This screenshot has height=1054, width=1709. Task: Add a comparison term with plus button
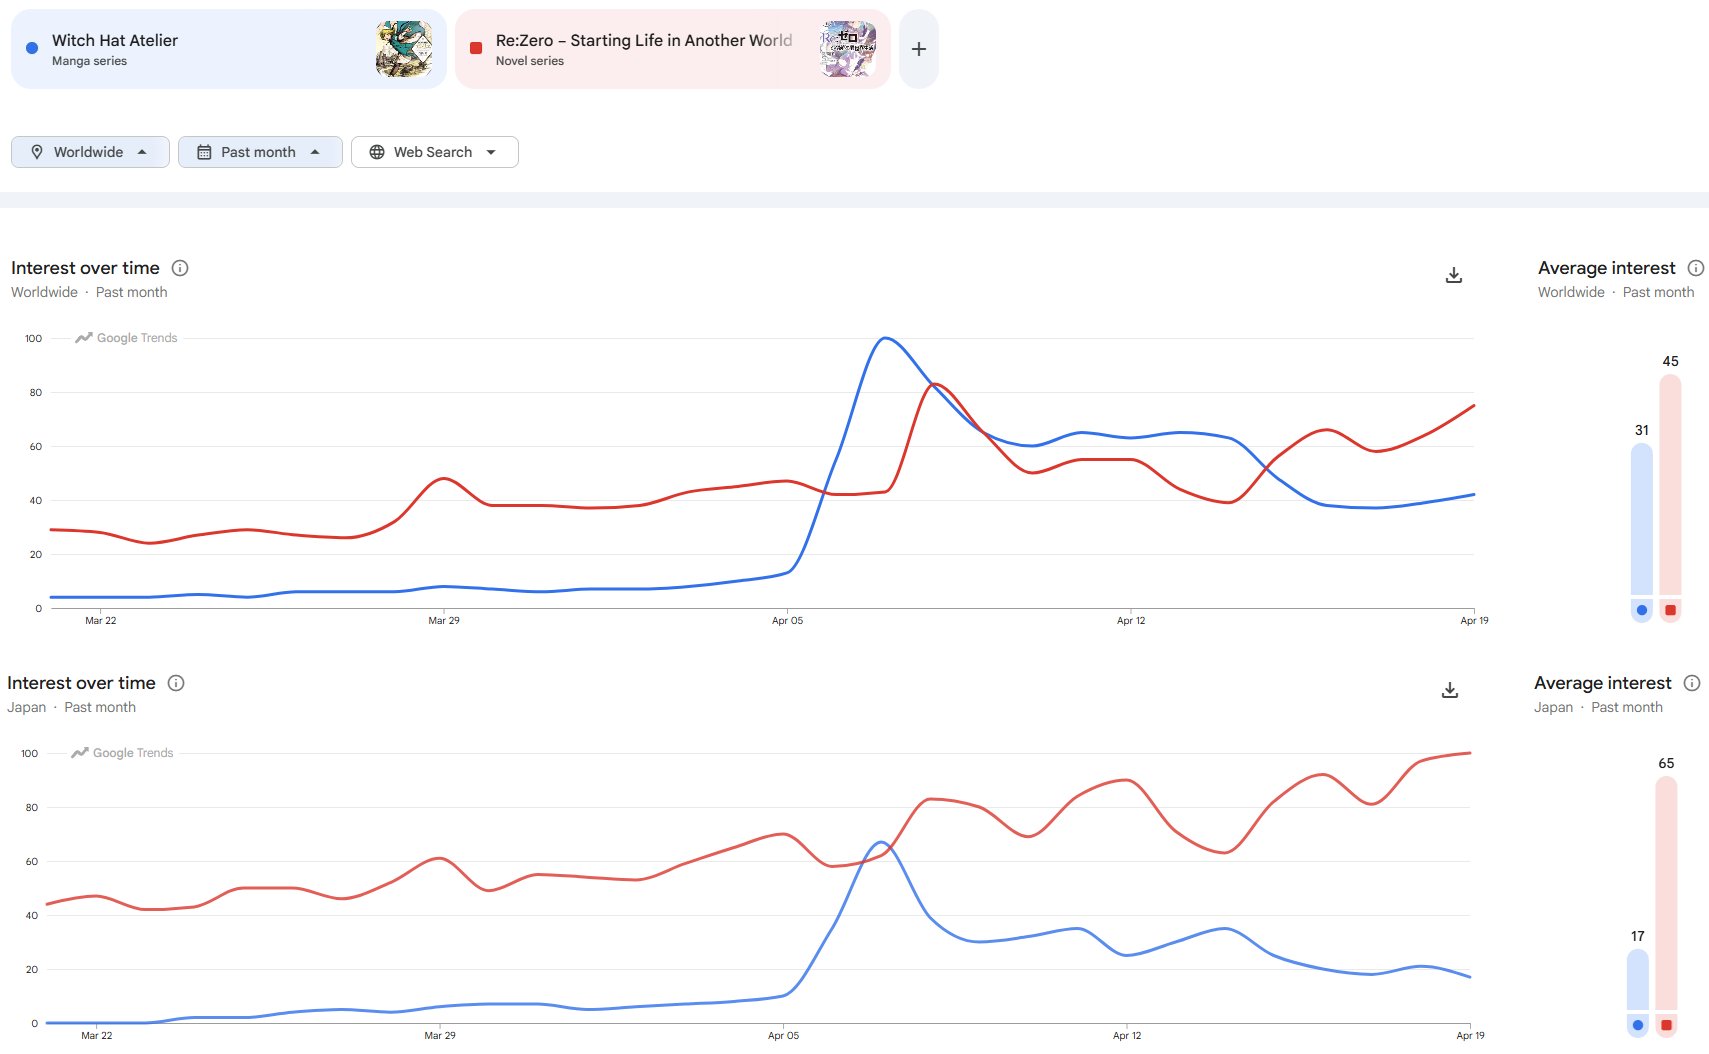tap(919, 49)
